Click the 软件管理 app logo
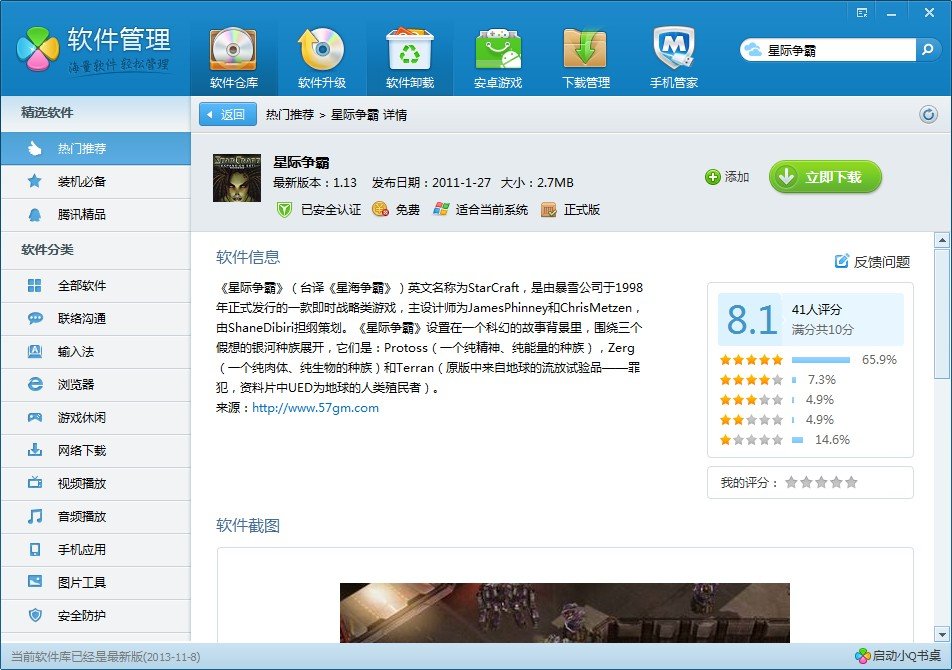 click(x=36, y=48)
